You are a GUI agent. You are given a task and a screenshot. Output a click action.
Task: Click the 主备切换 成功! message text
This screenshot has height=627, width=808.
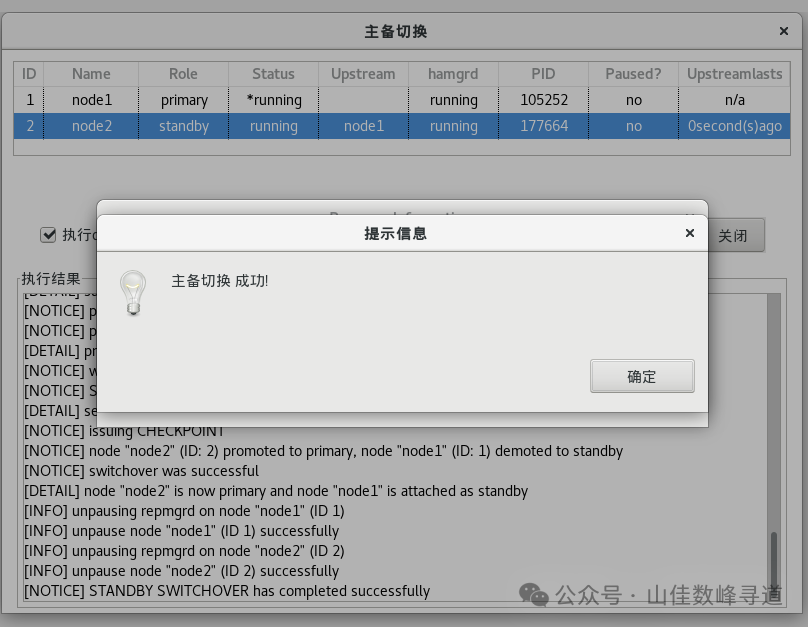(220, 281)
